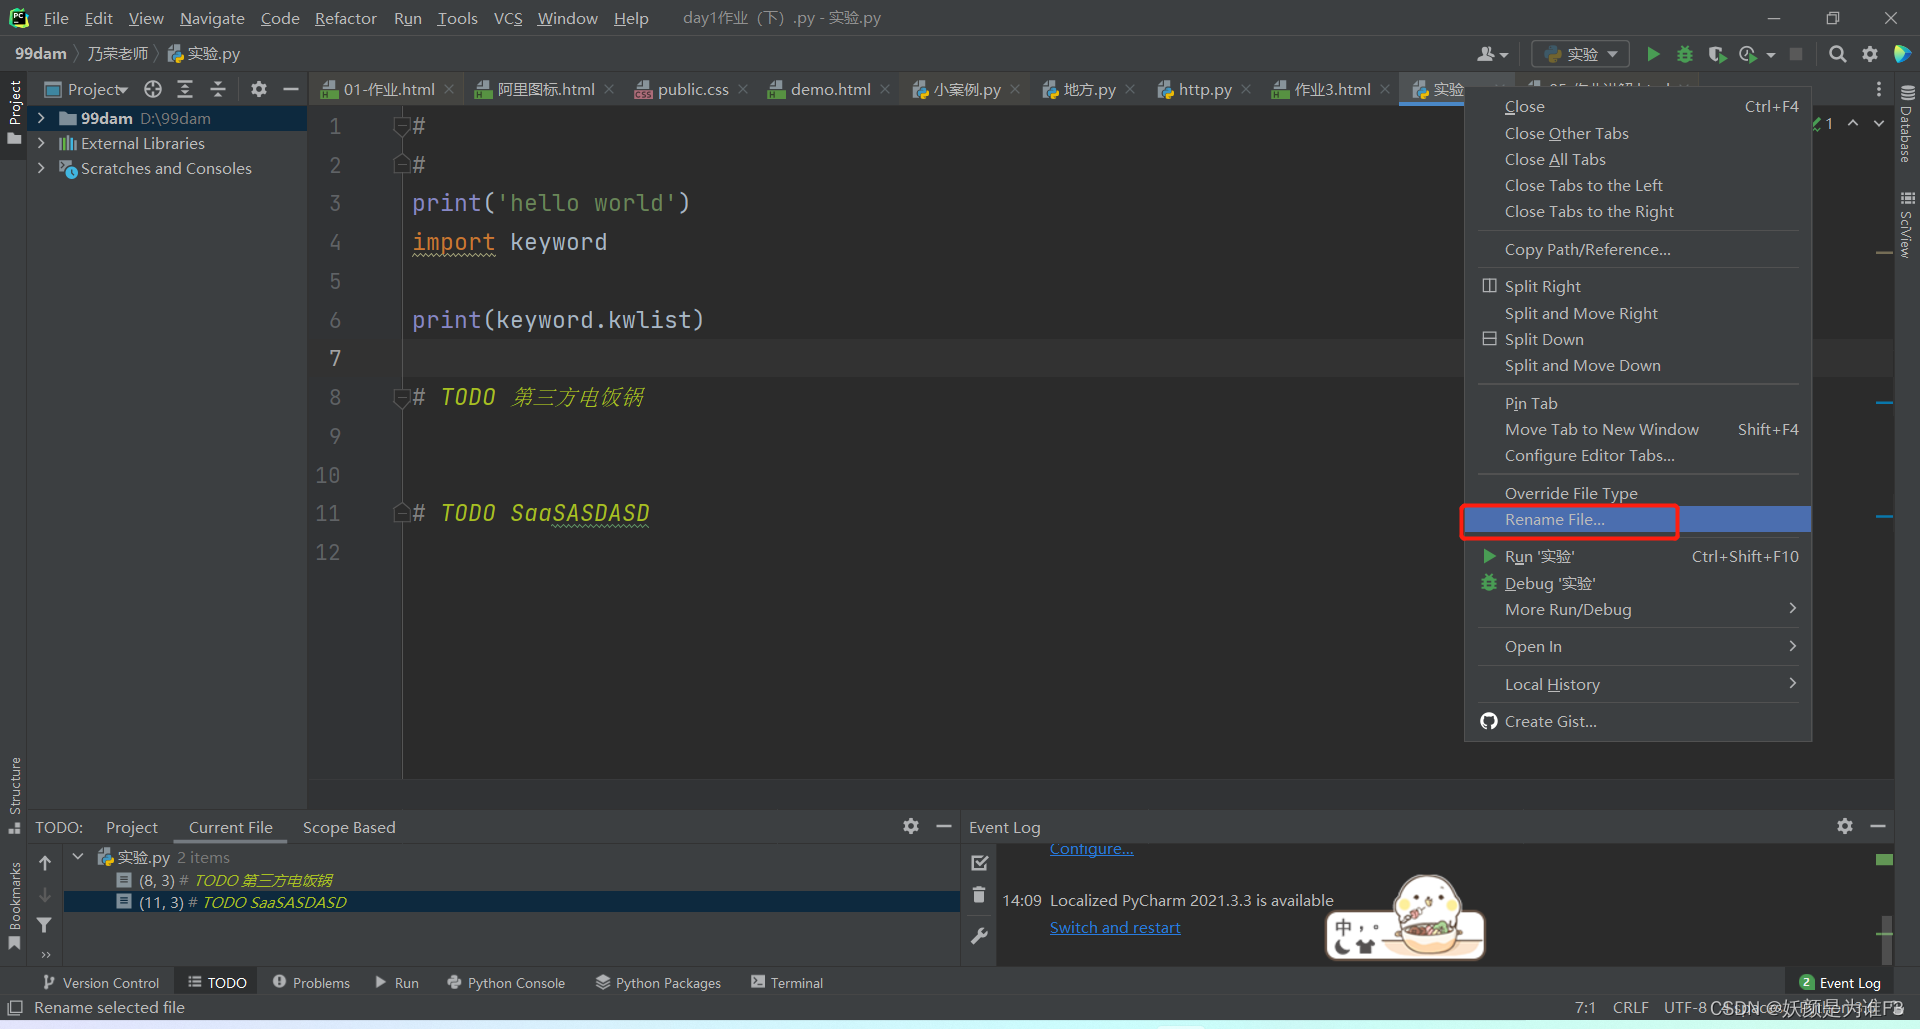Hide the TODO tool window
1920x1029 pixels.
tap(943, 826)
